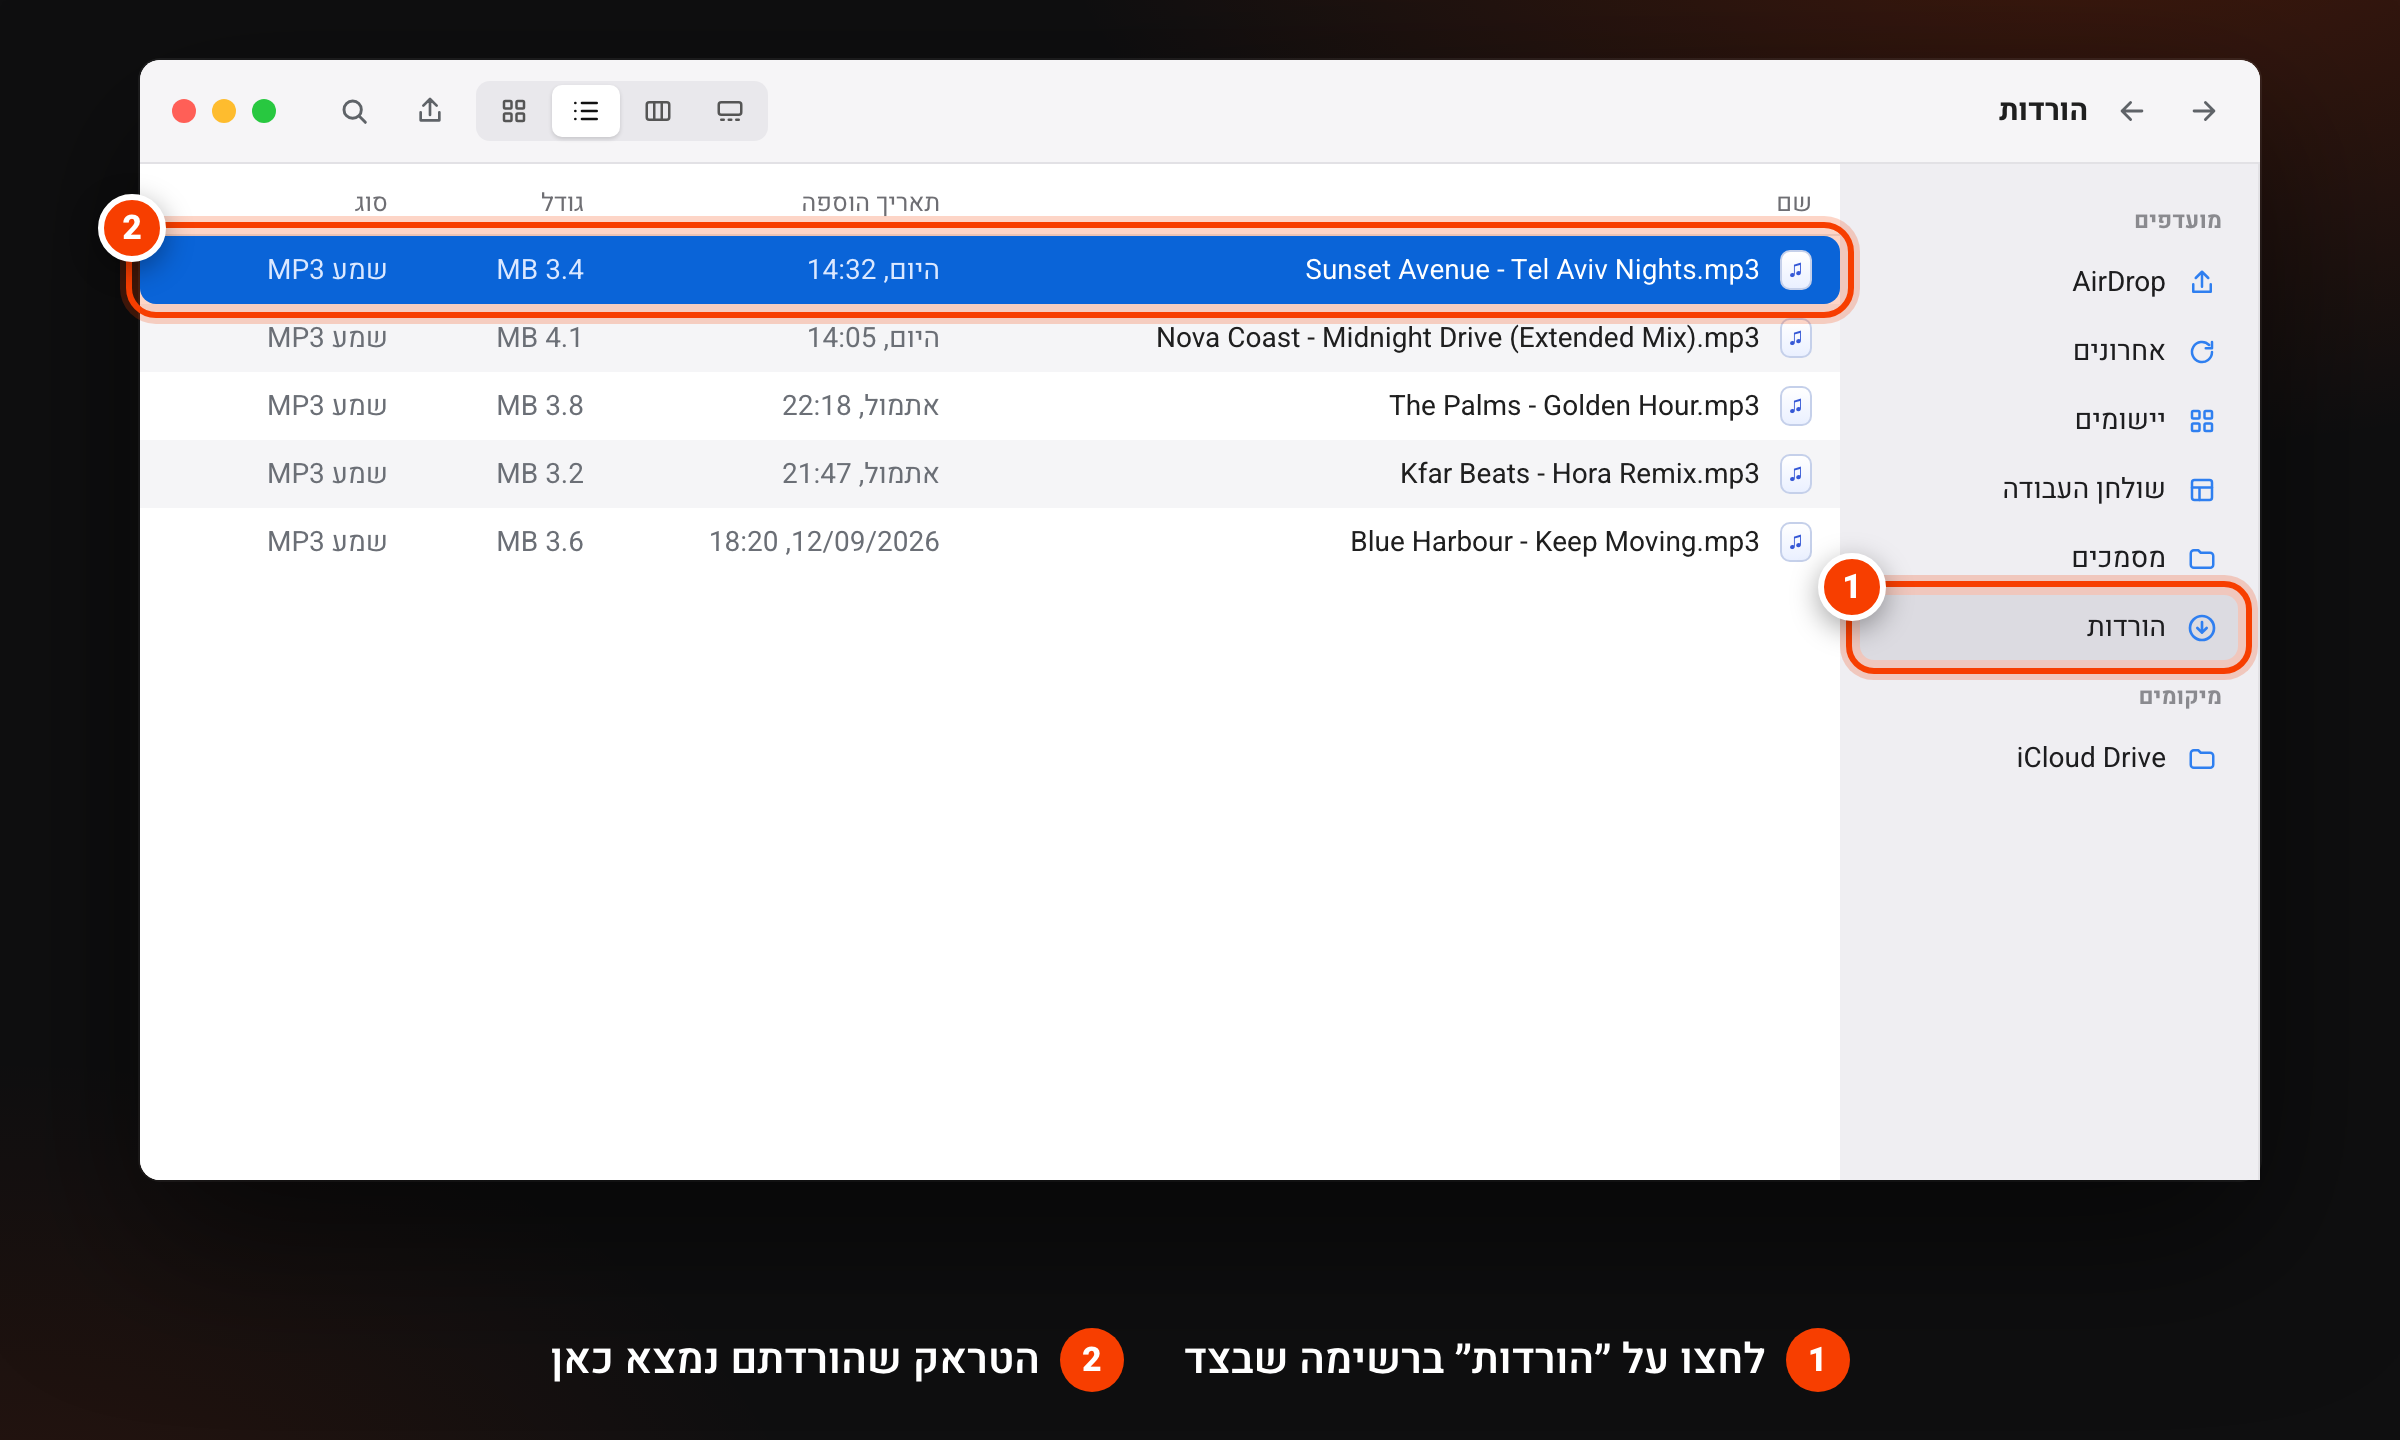Select Sunset Avenue - Tel Aviv Nights.mp3
Screen dimensions: 2400x1440
[990, 270]
